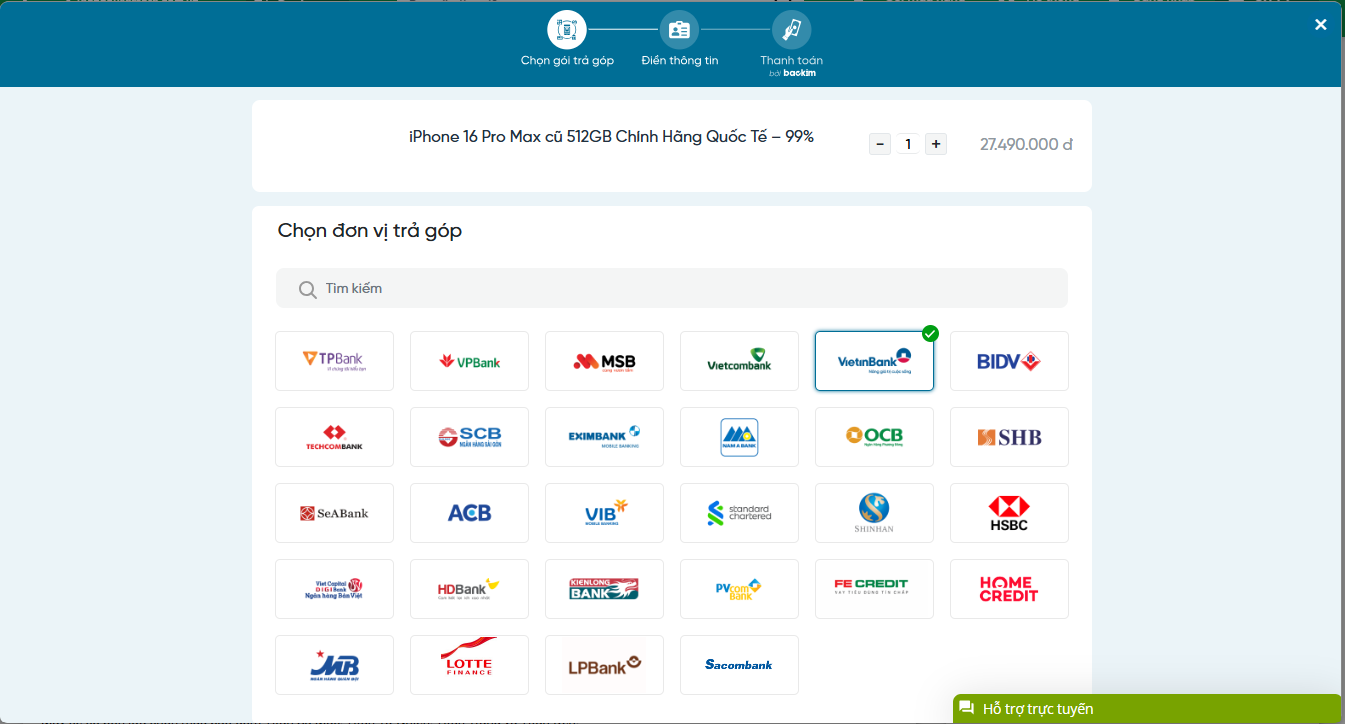Choose Standard Chartered option
Viewport: 1345px width, 724px height.
click(739, 513)
